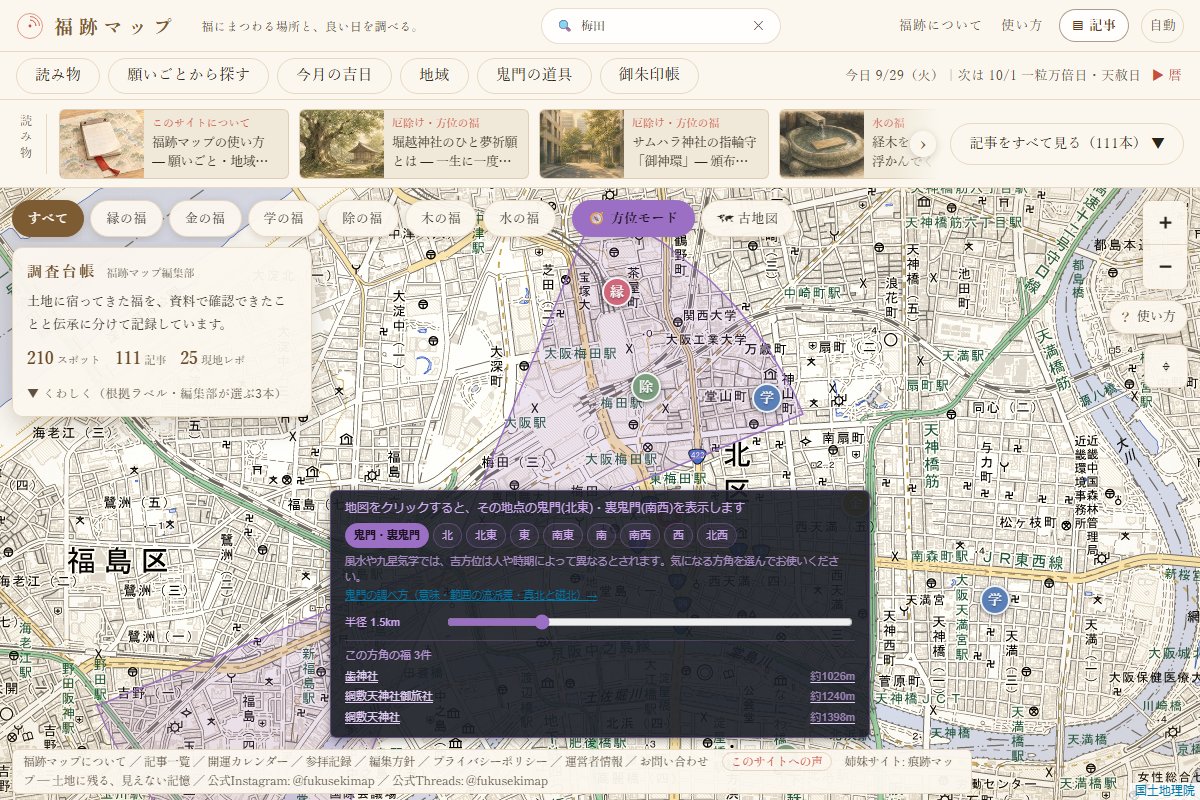Select 南東 direction option
The image size is (1200, 800).
(x=562, y=536)
